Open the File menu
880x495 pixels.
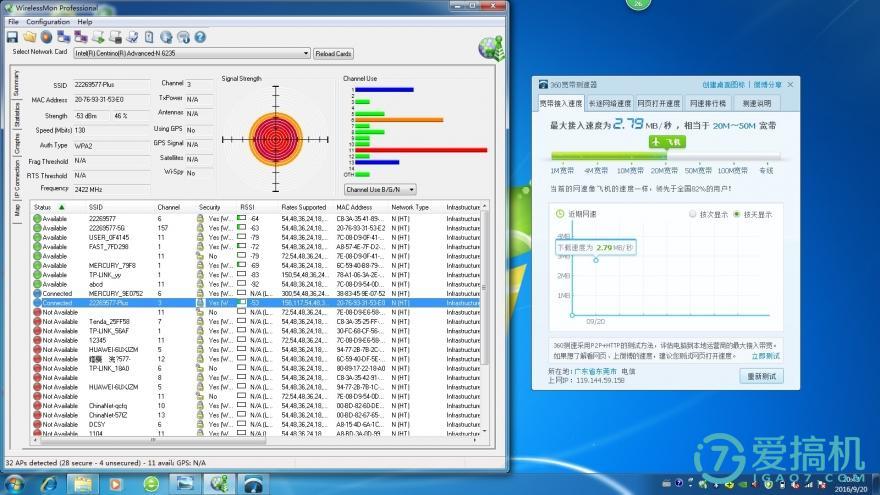click(x=13, y=21)
